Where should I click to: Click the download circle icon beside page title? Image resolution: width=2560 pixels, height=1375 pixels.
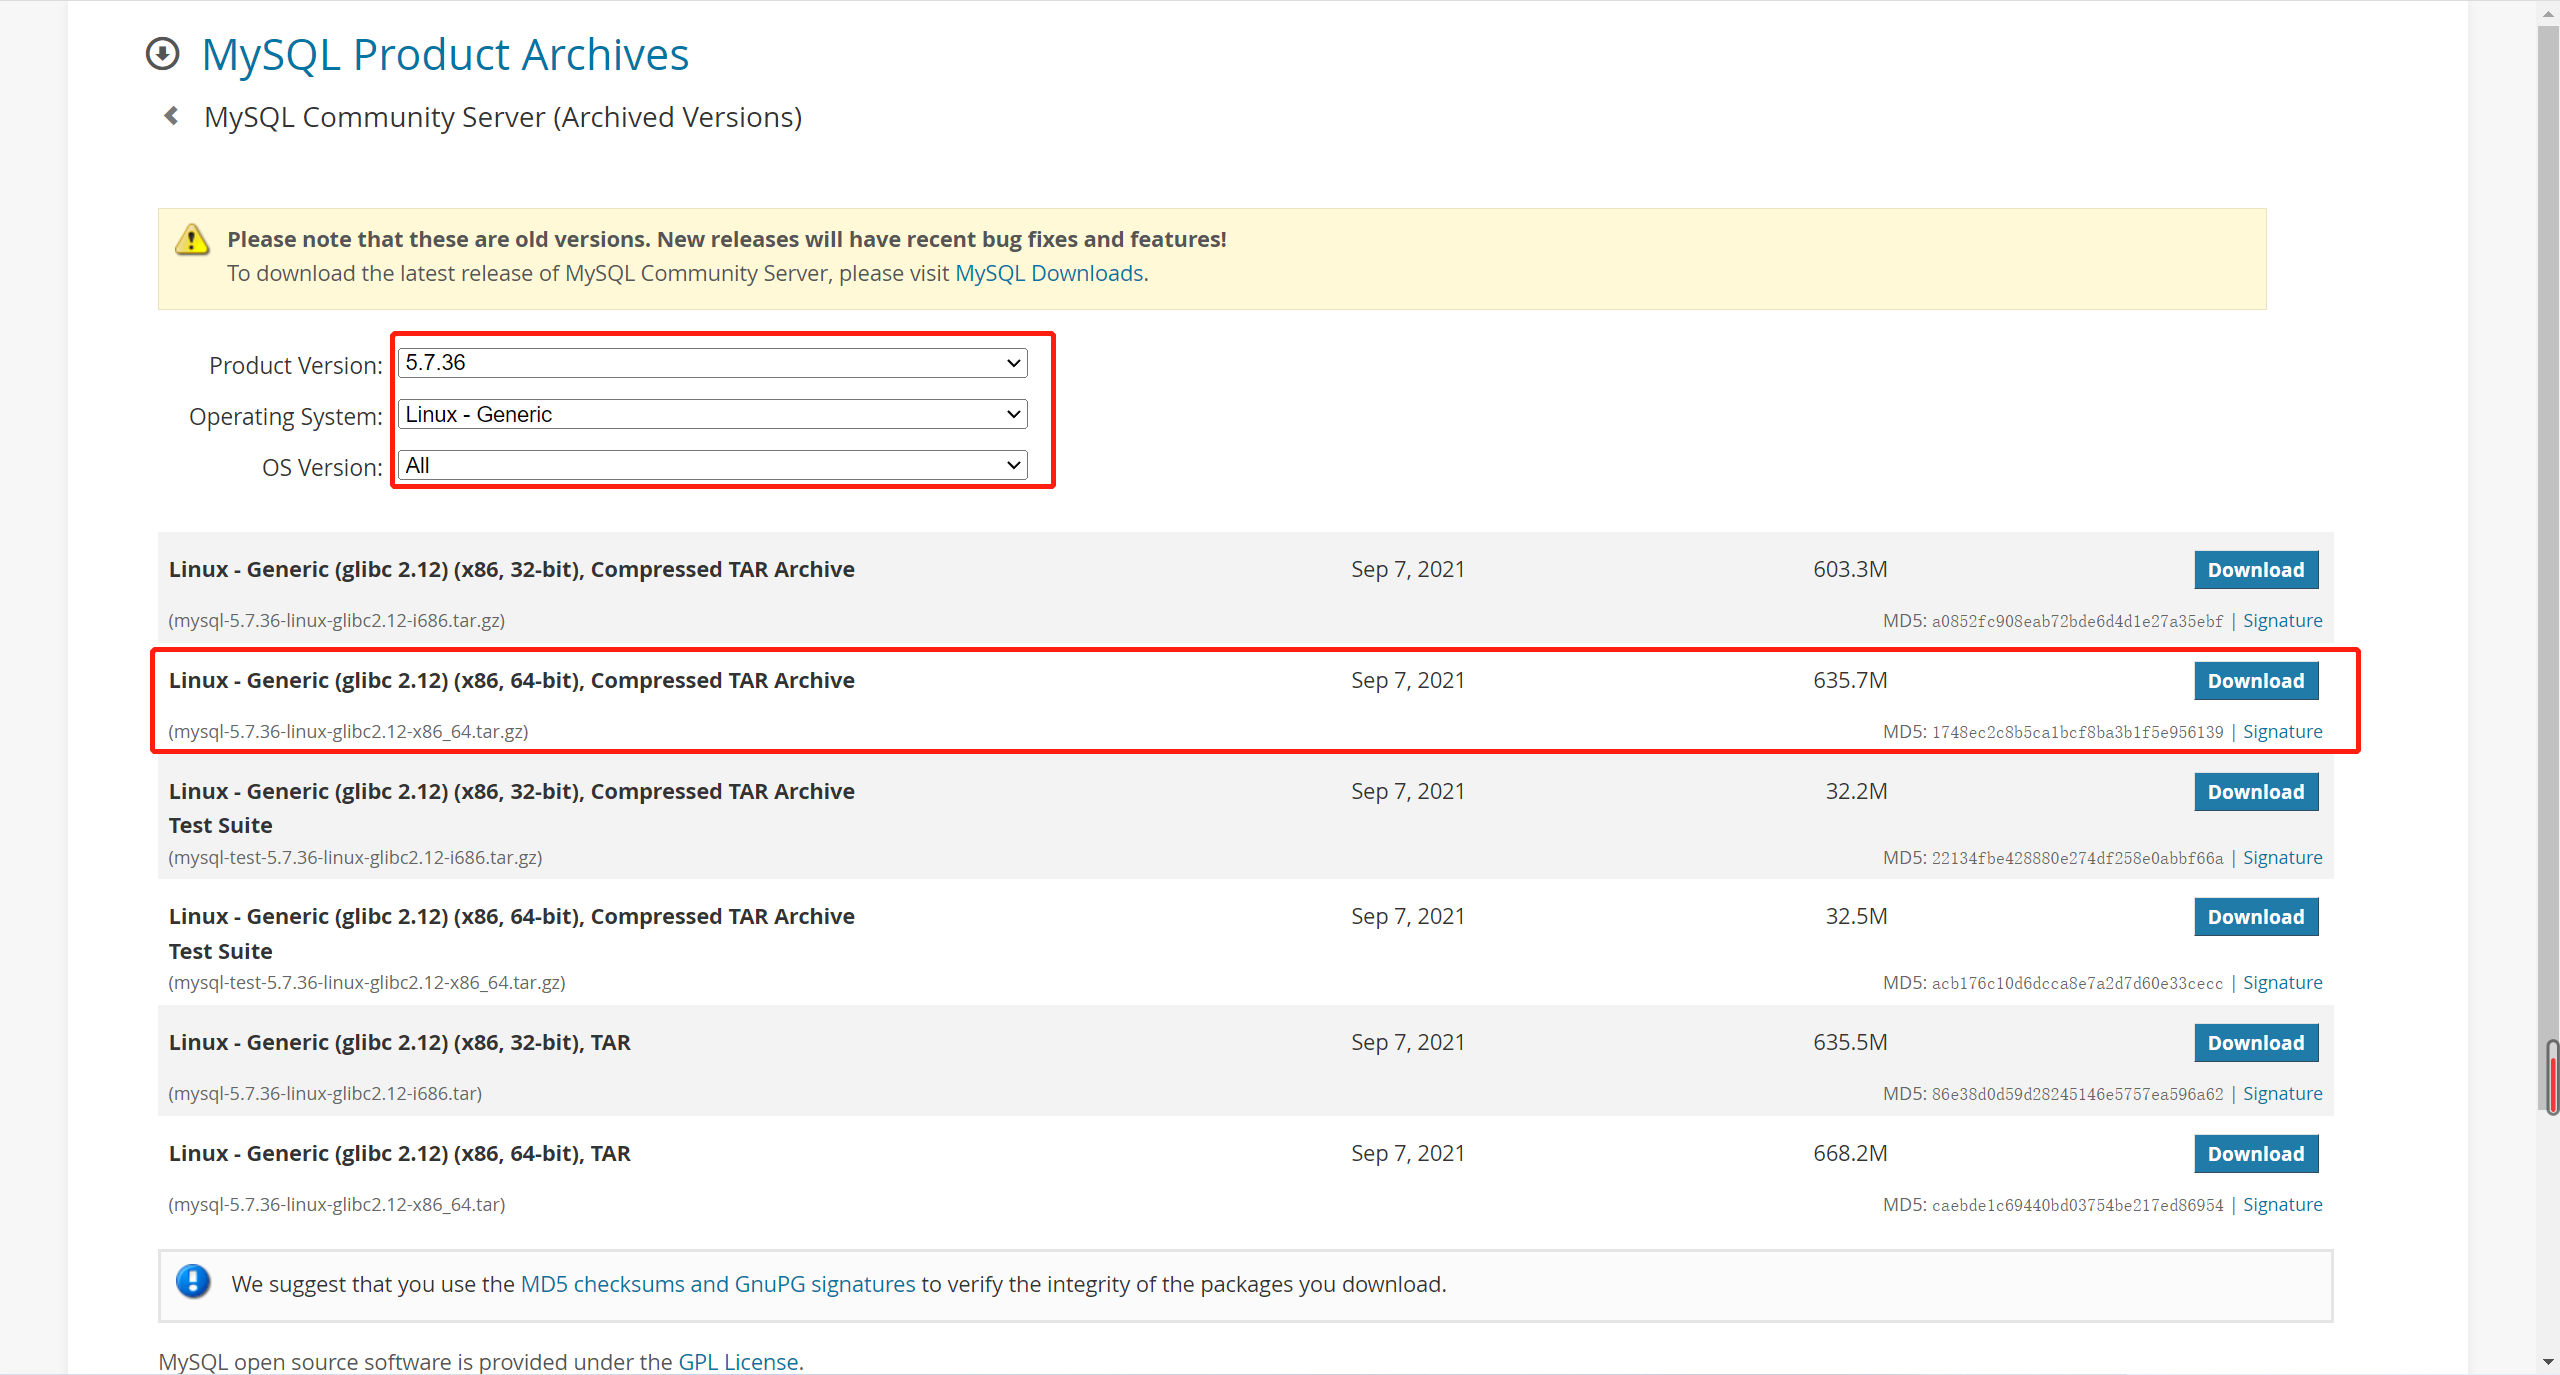tap(162, 54)
